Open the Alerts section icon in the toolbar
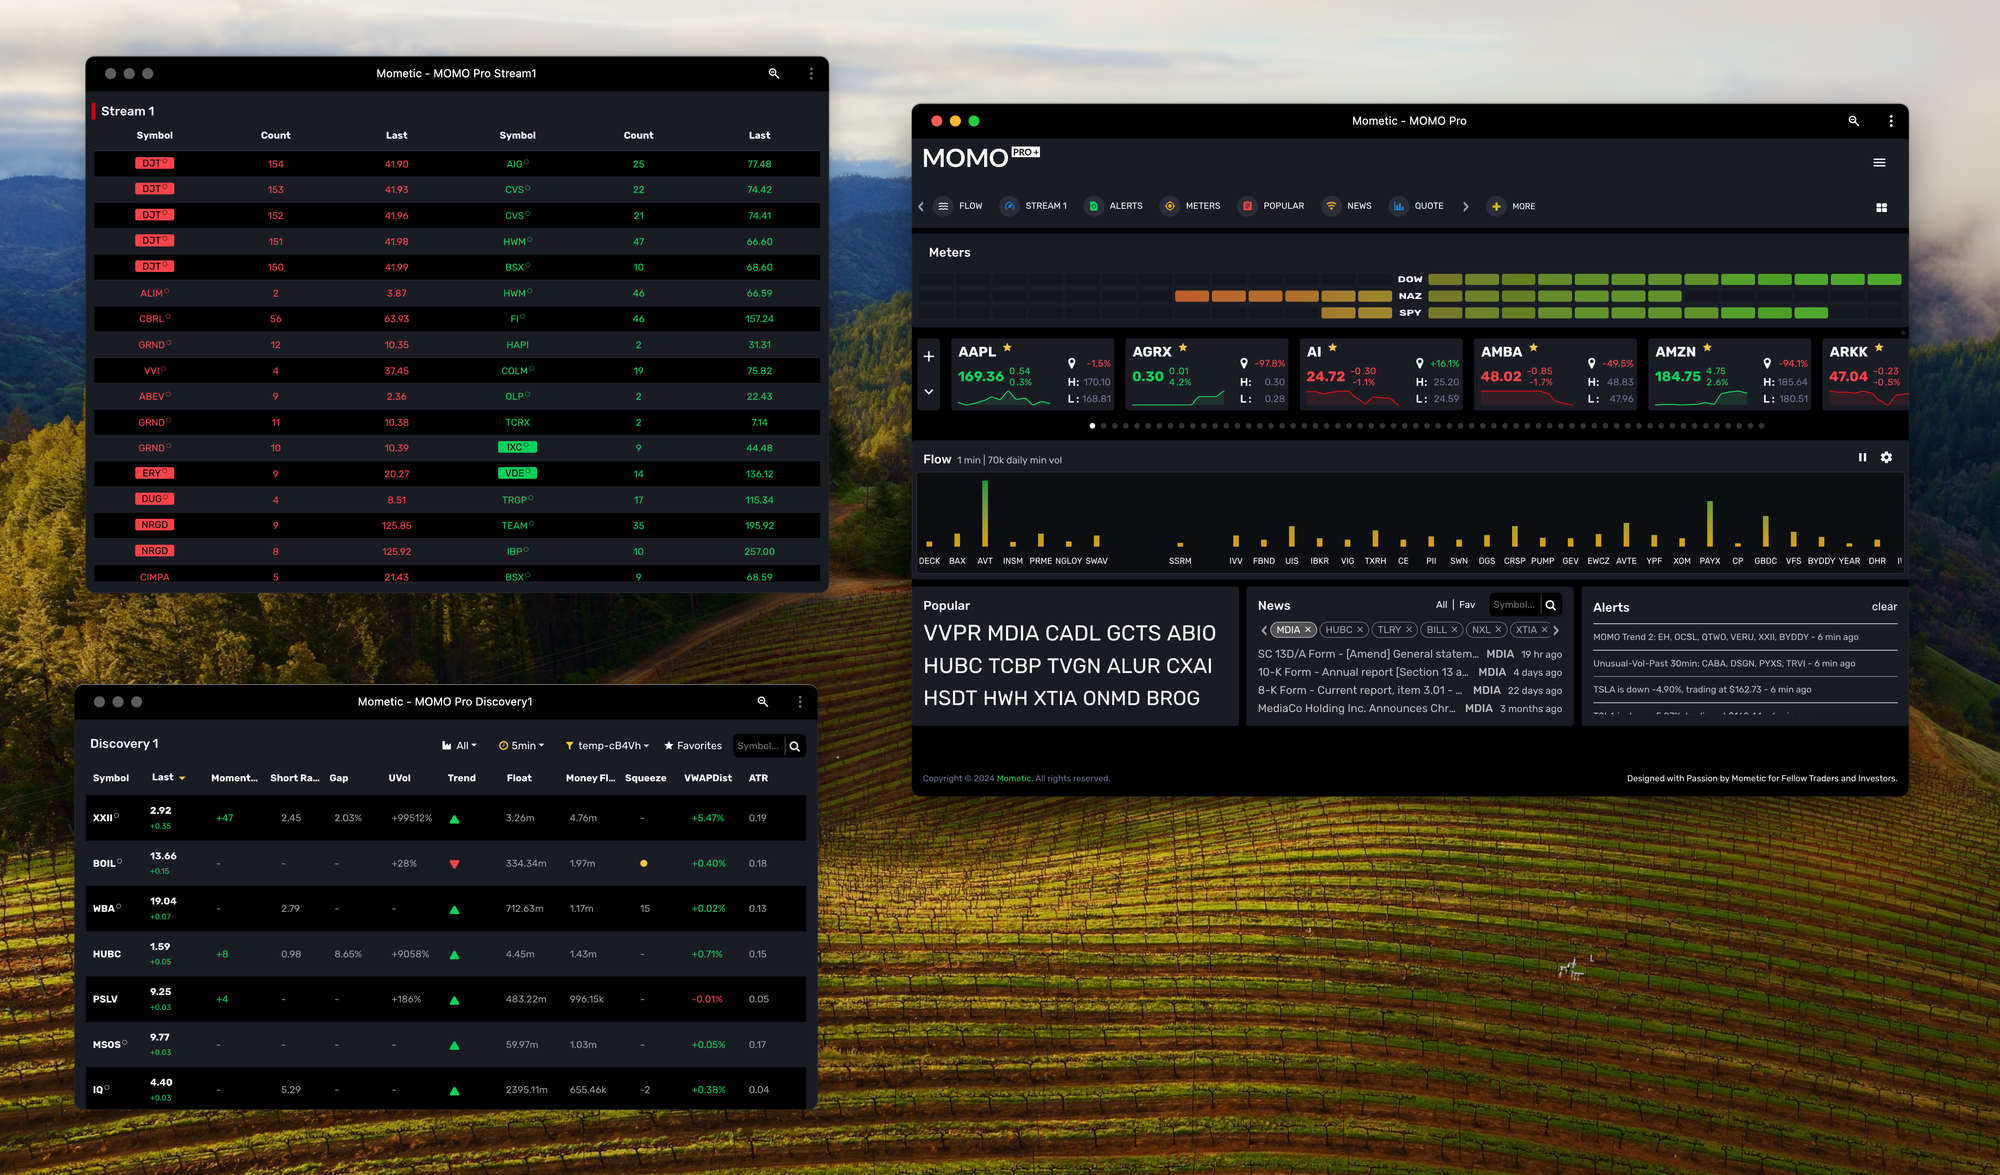 coord(1093,206)
